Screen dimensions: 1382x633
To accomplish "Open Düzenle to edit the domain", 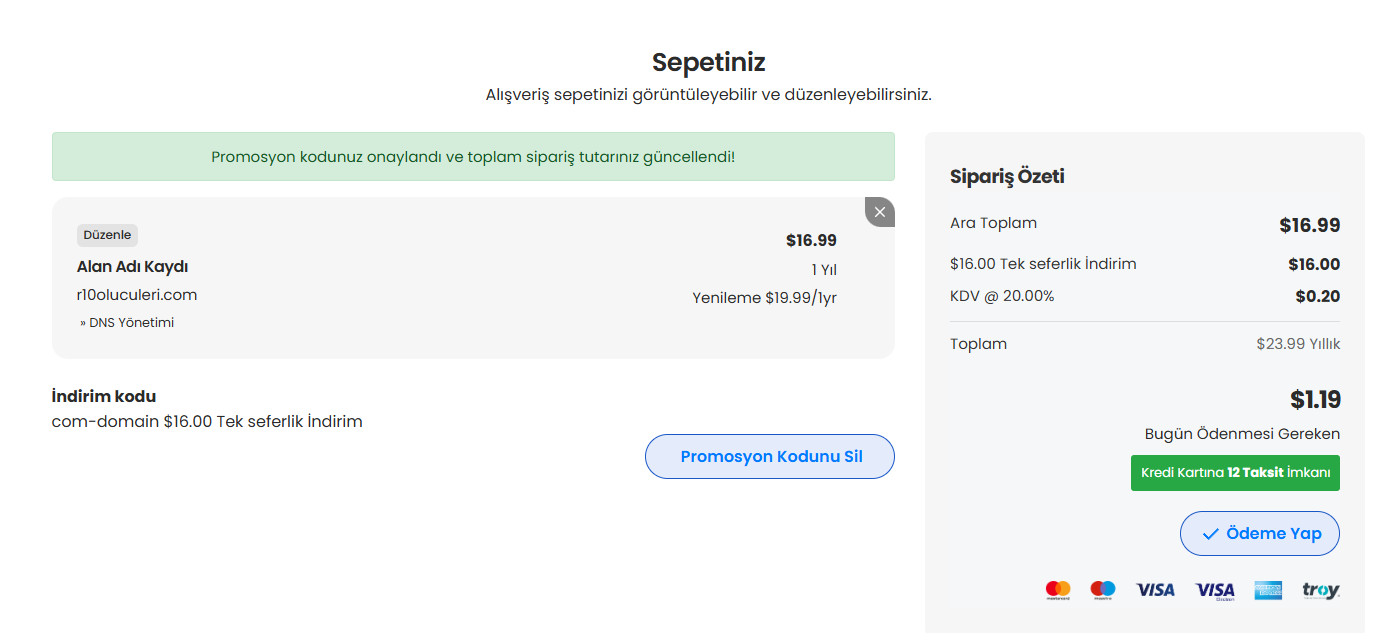I will point(107,235).
